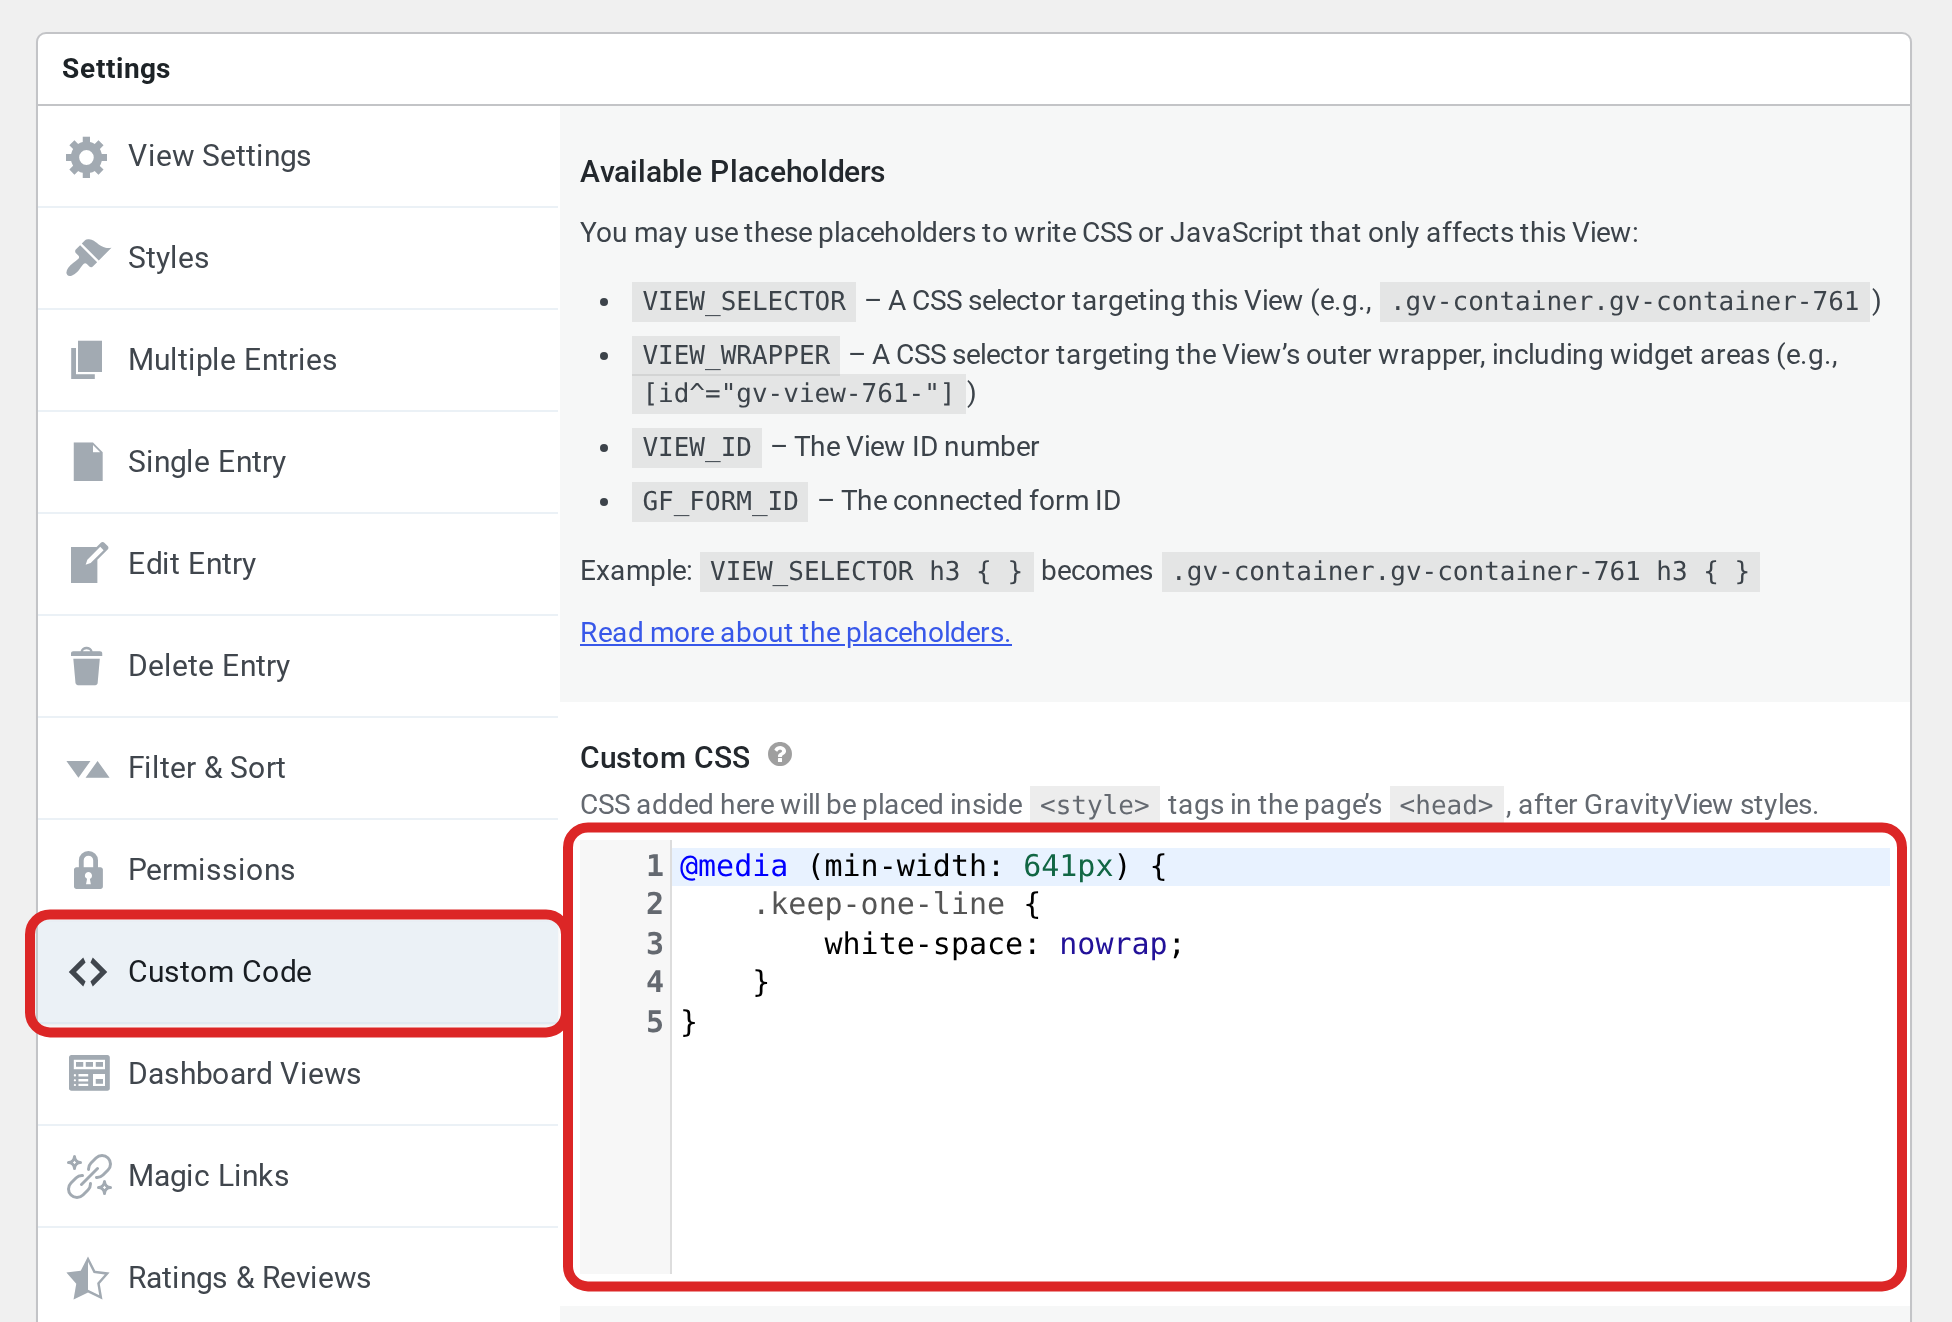
Task: Click the Delete Entry trash icon
Action: tap(87, 666)
